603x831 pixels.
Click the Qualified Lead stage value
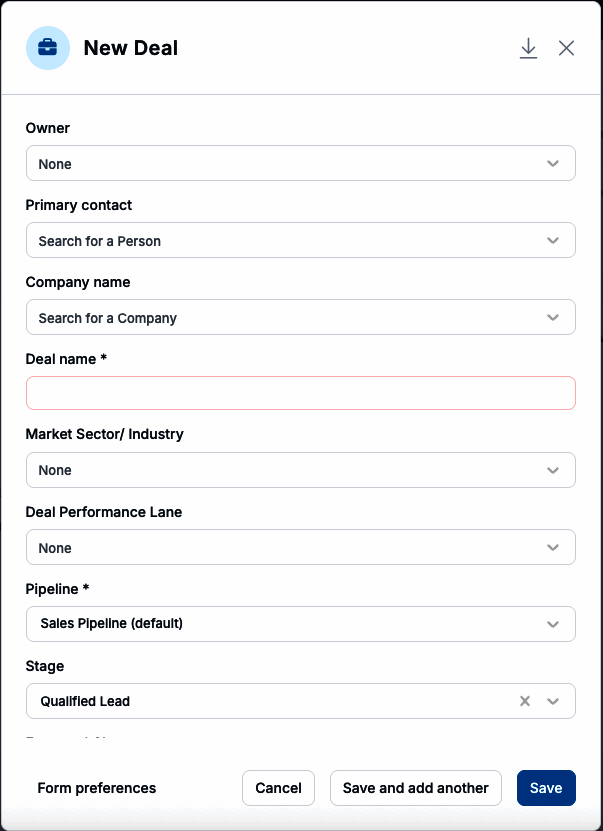click(x=85, y=701)
